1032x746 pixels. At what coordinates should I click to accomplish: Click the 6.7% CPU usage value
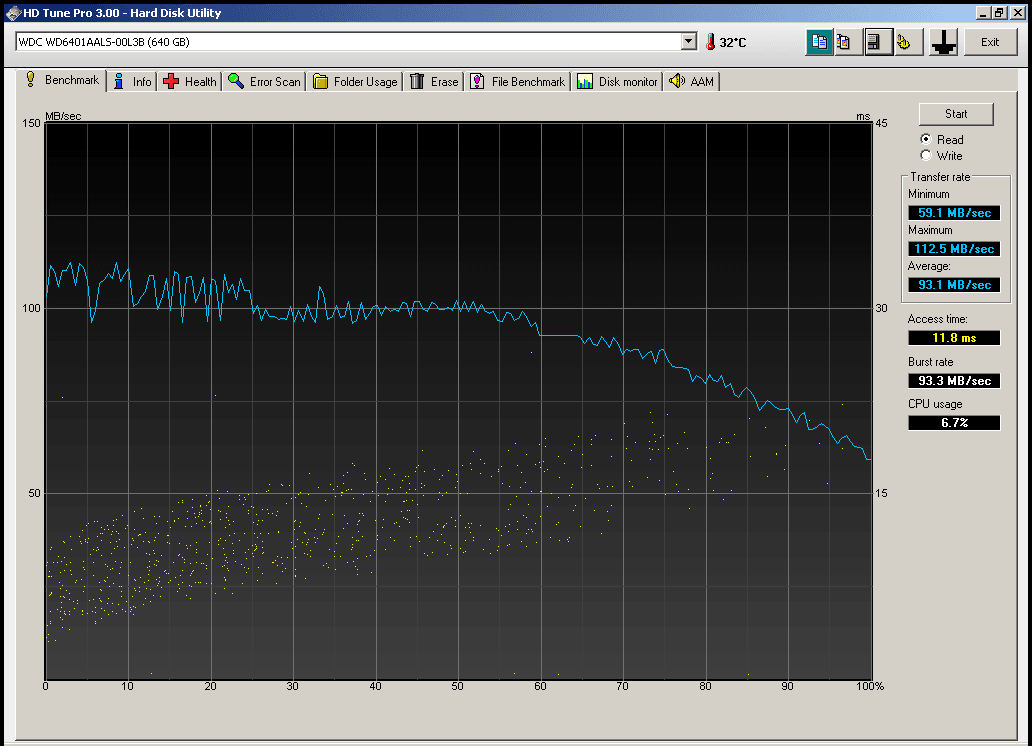(x=954, y=423)
